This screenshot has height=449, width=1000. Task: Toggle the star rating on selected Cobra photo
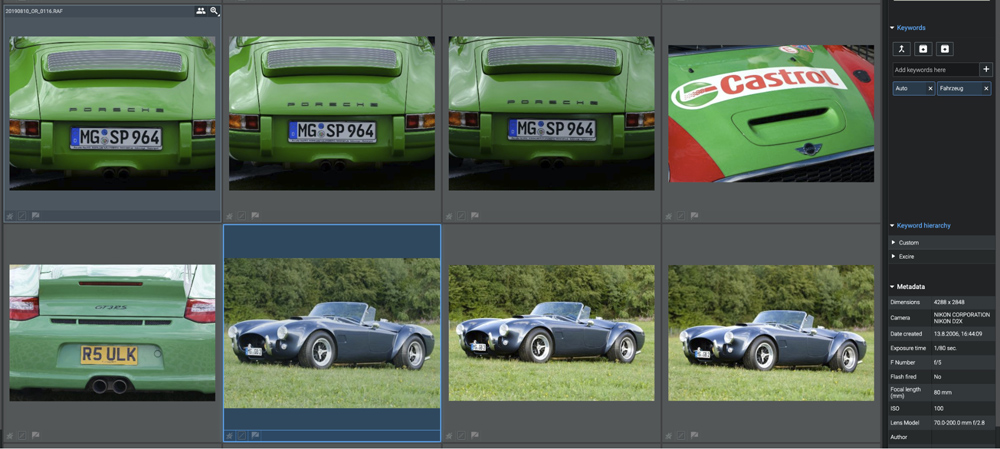tap(230, 435)
